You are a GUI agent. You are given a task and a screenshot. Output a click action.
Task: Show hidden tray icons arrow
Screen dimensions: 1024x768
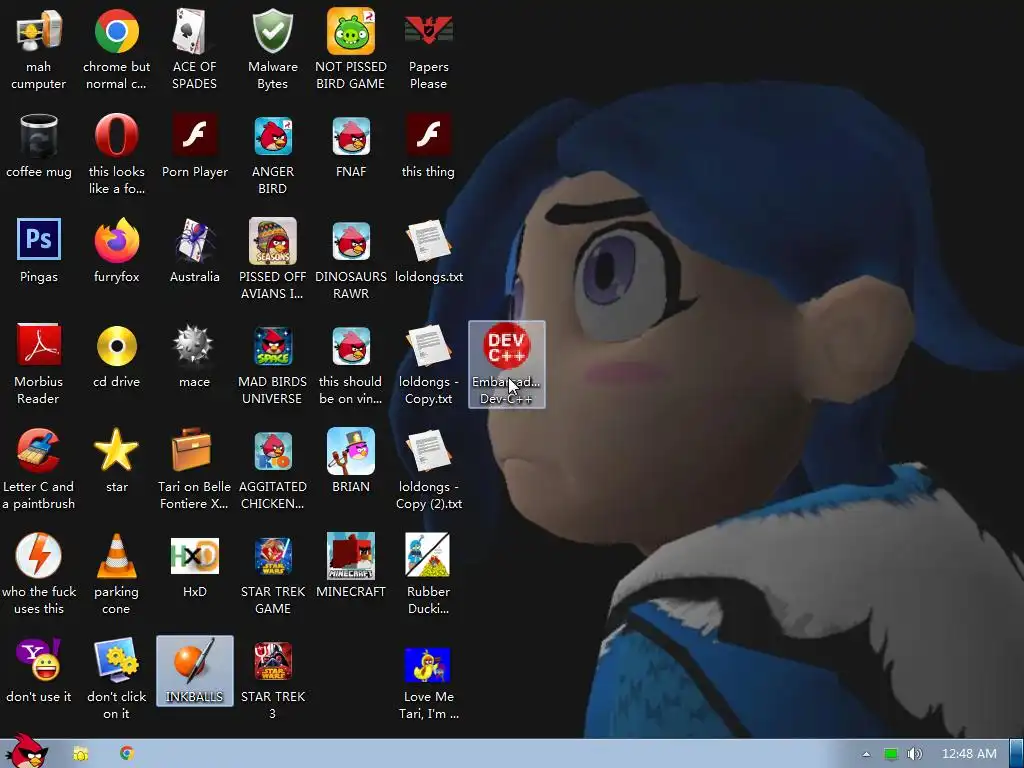pos(866,754)
